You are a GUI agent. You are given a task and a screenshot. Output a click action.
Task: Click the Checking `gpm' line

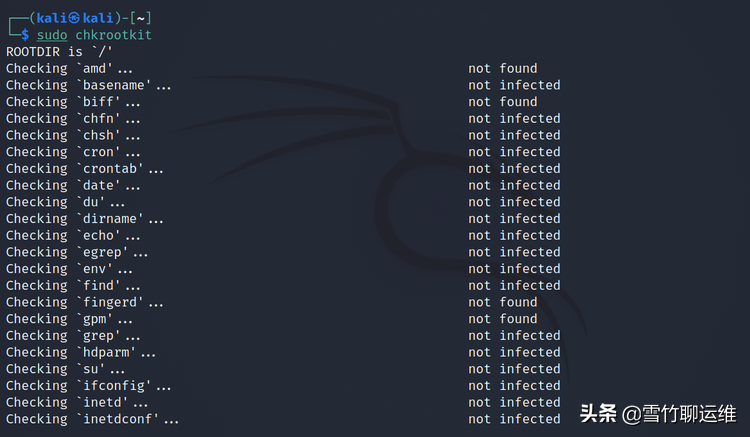coord(69,319)
